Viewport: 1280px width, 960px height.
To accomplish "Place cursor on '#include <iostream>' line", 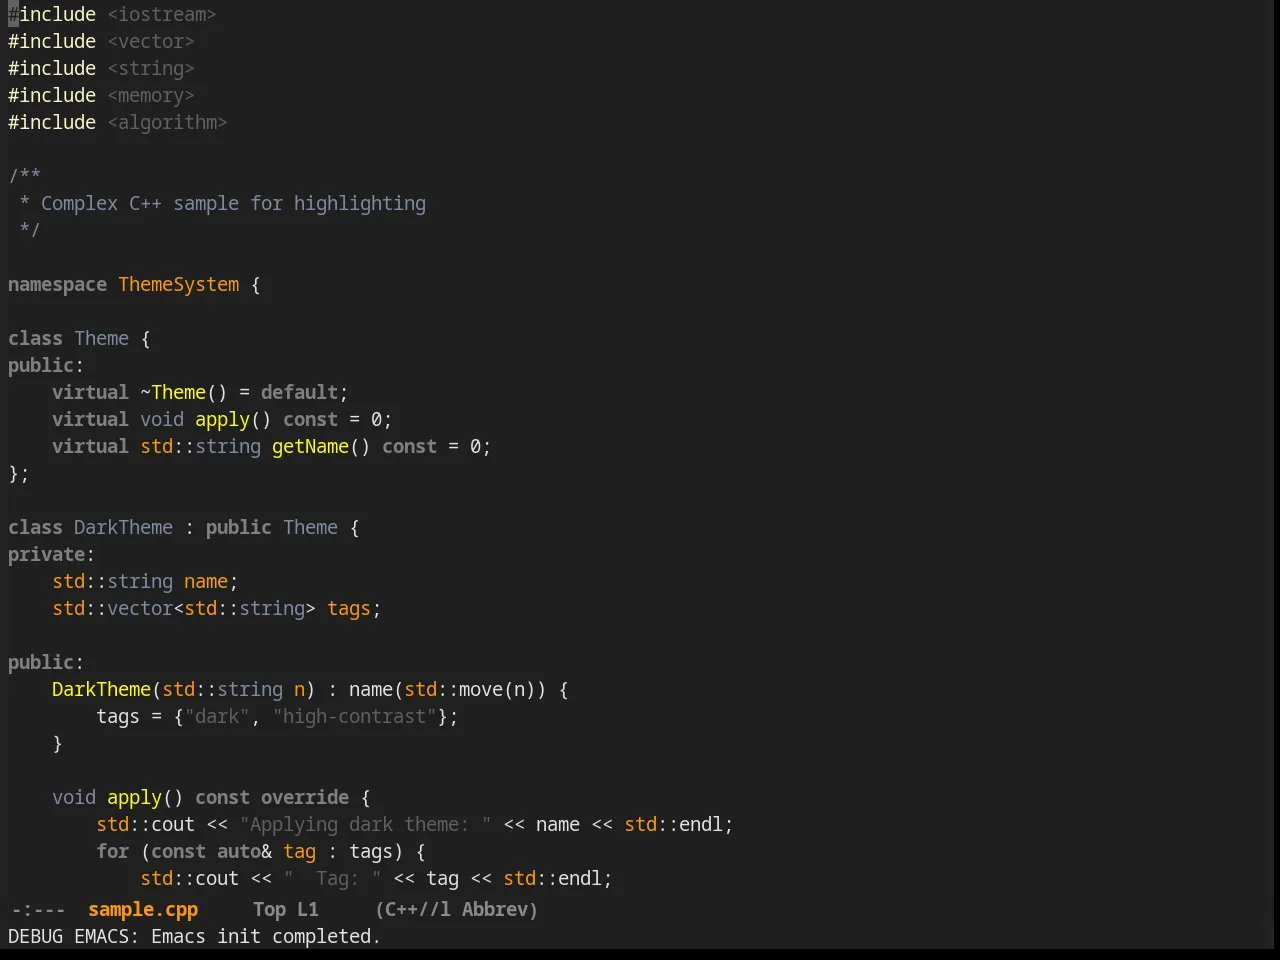I will click(x=112, y=14).
